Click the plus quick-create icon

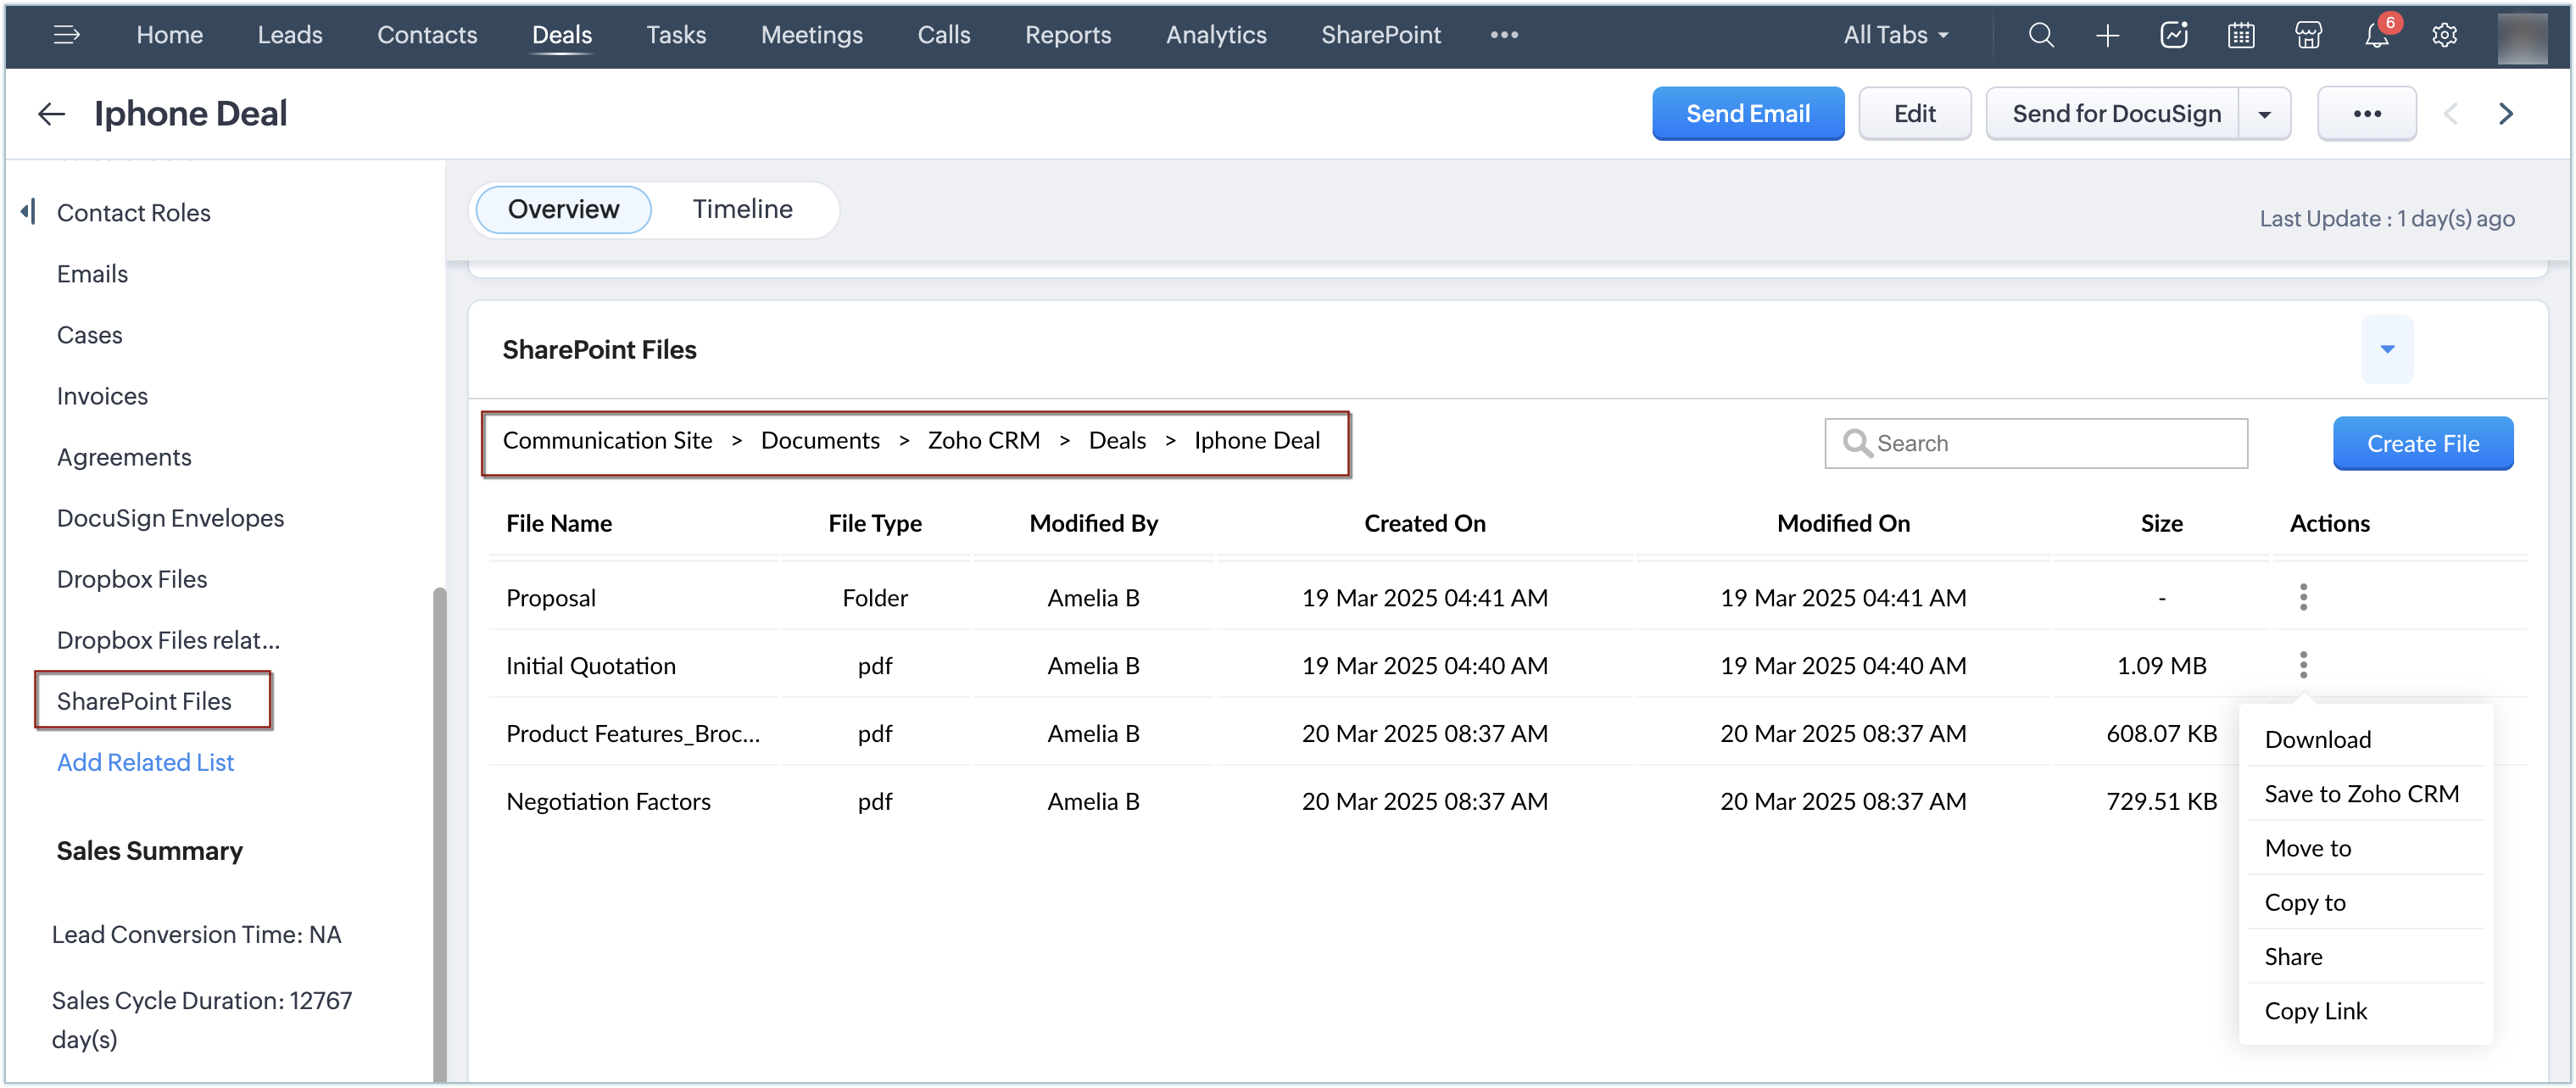tap(2107, 36)
